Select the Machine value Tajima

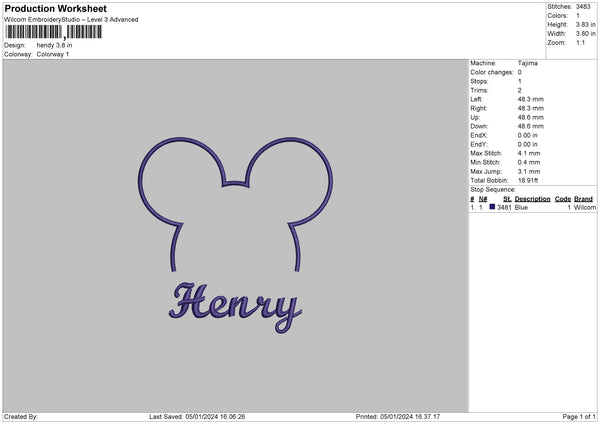529,64
